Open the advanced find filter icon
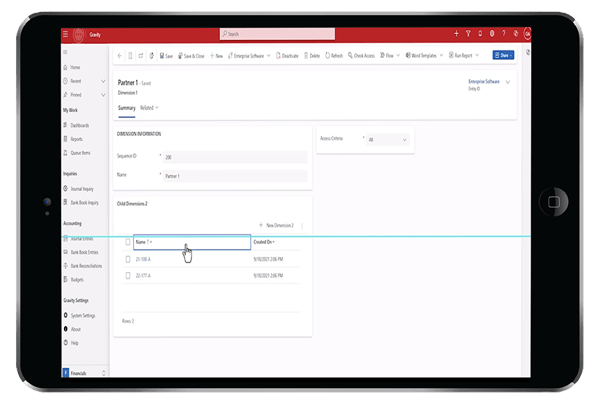Screen dimensions: 600x408 [x=468, y=34]
